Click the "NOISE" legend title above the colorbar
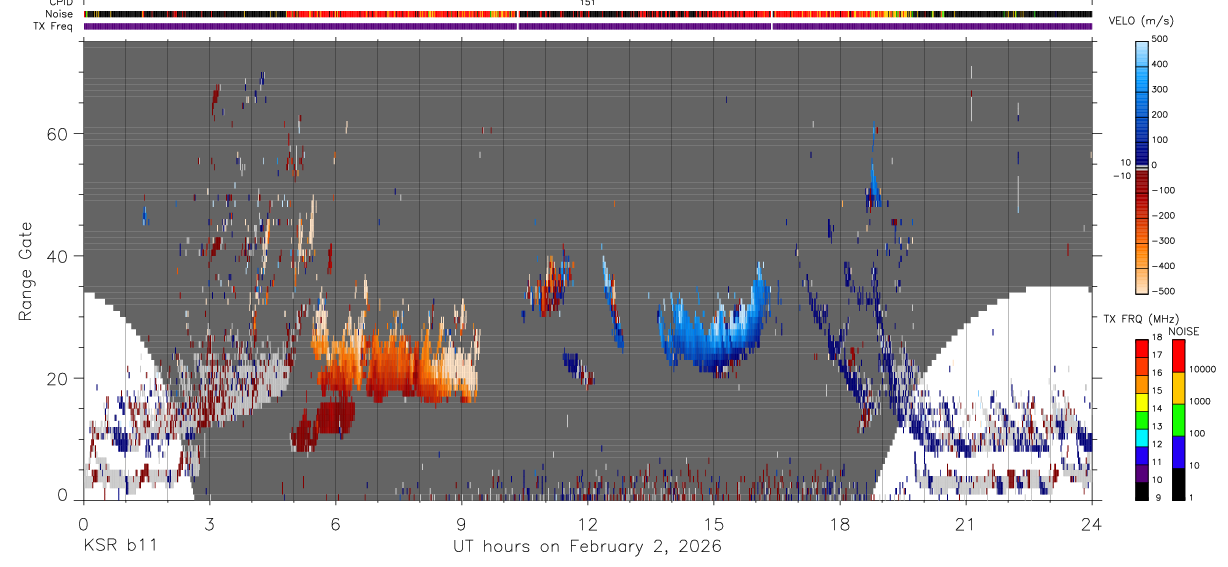This screenshot has height=567, width=1228. click(1183, 331)
